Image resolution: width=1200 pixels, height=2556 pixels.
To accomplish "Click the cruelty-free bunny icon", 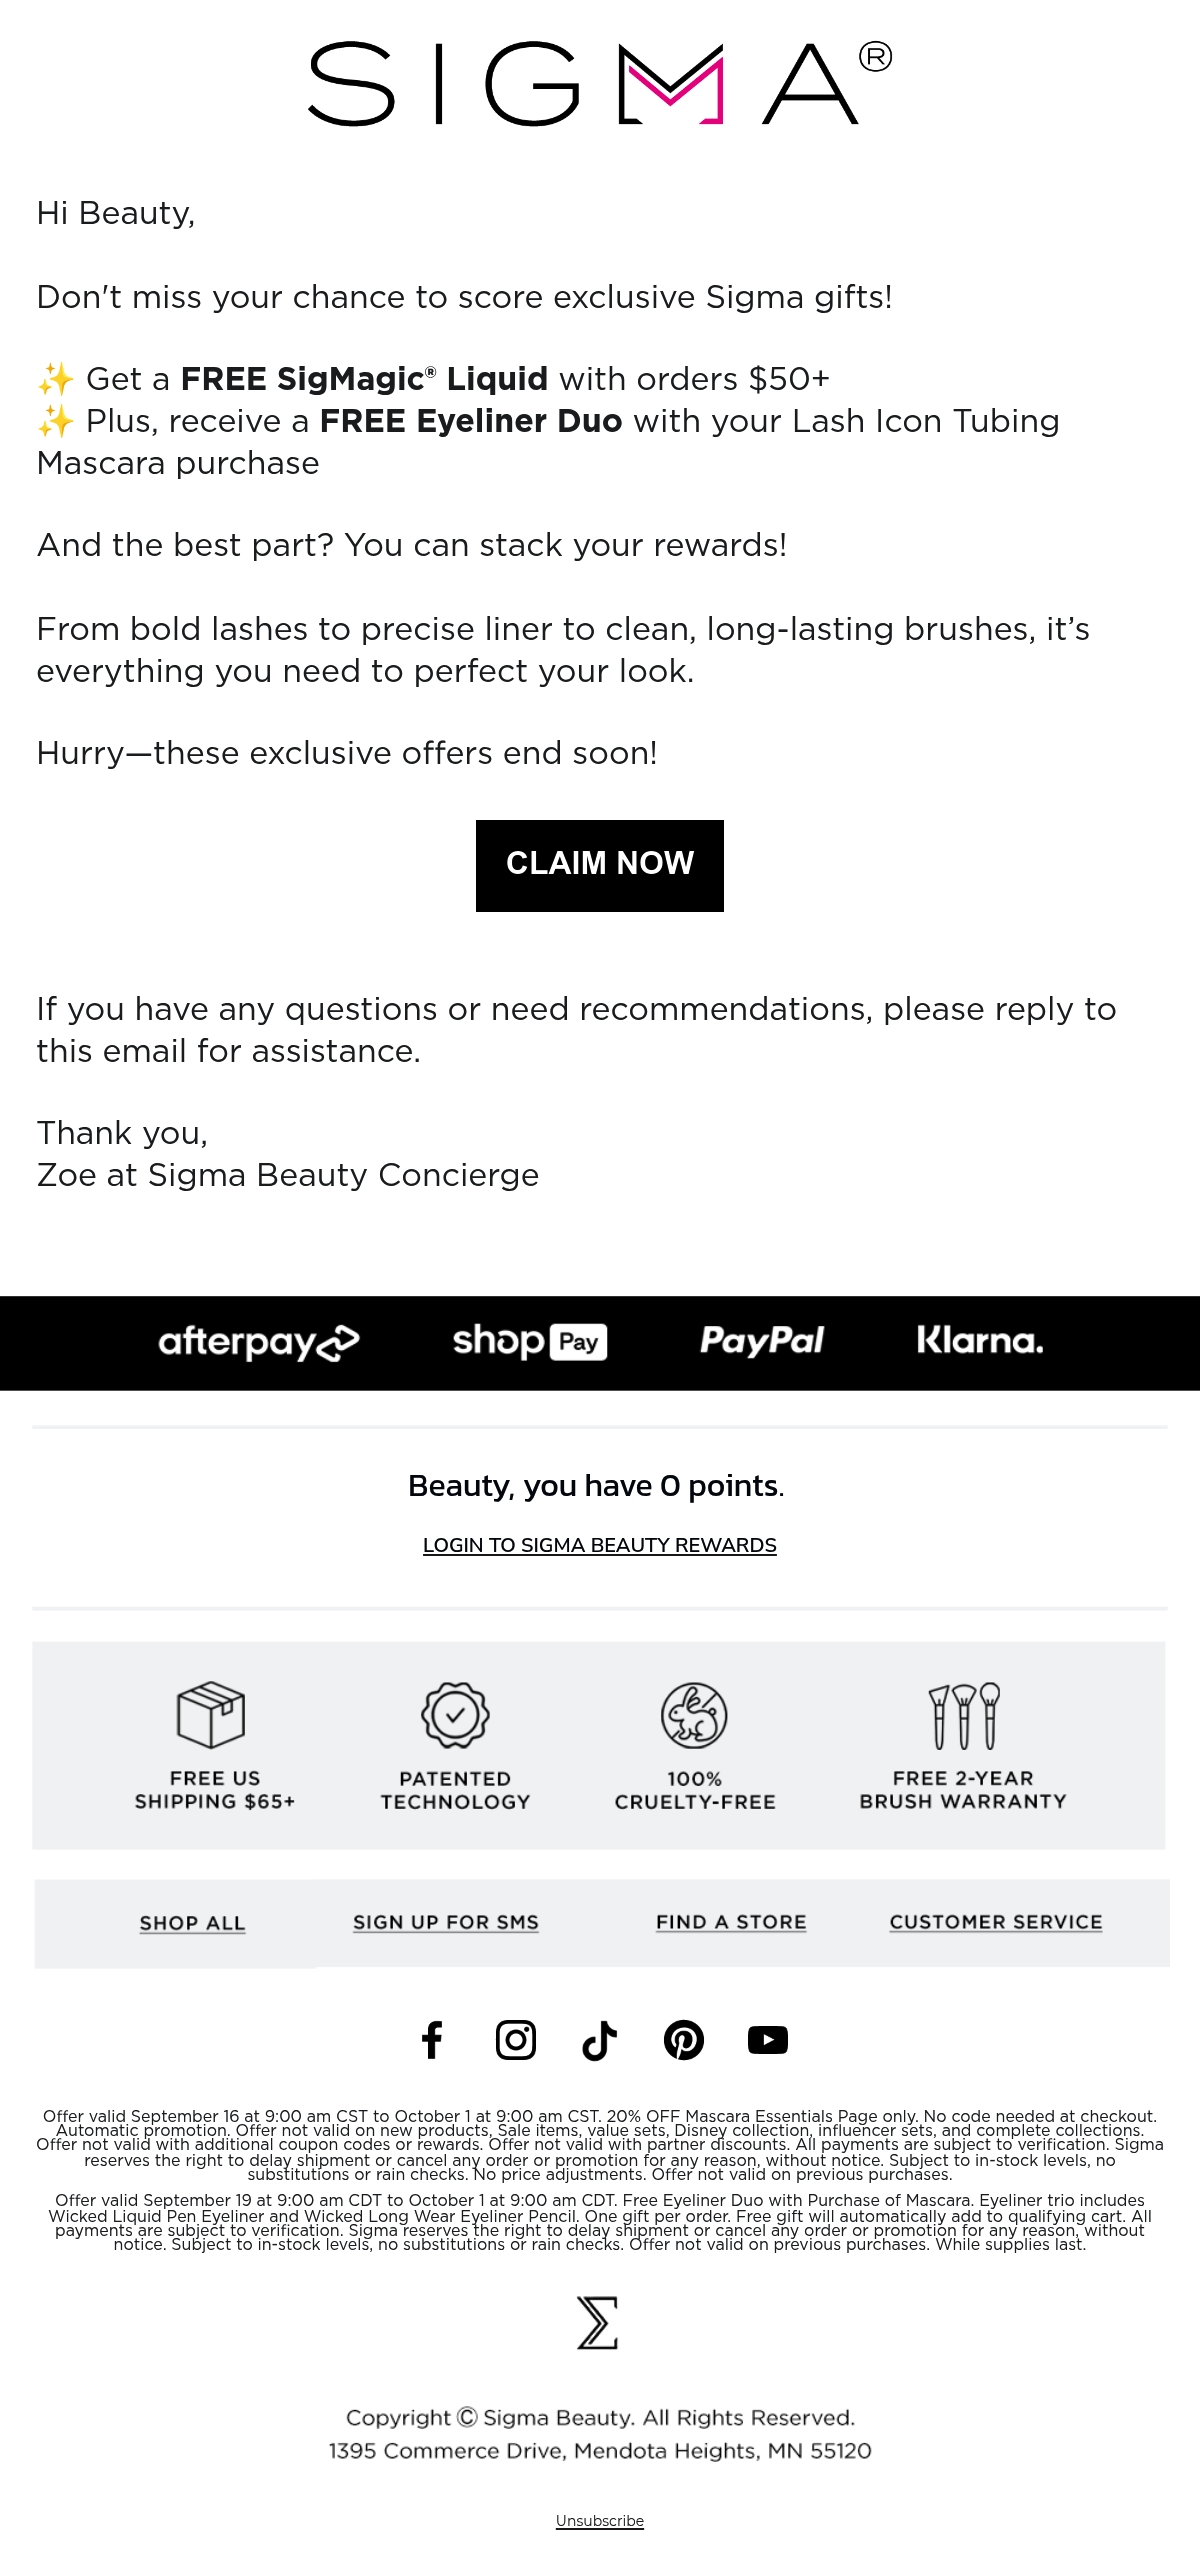I will (694, 1714).
